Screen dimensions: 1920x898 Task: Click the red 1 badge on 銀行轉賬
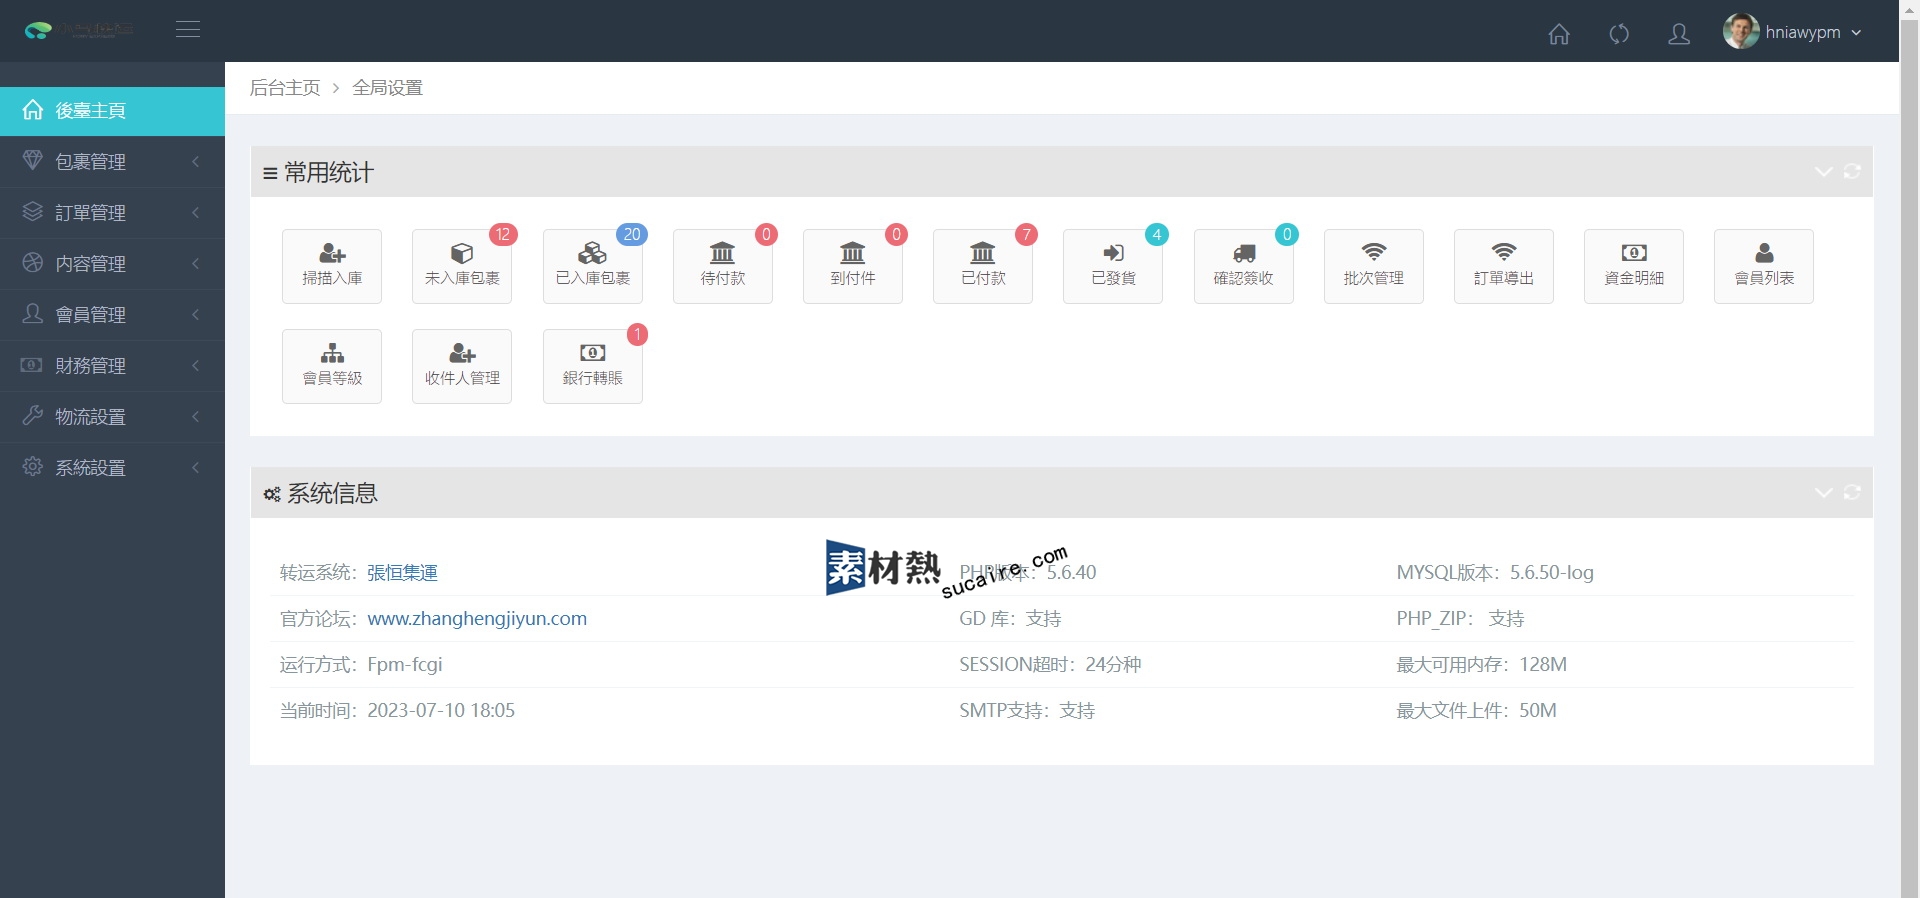pos(637,334)
